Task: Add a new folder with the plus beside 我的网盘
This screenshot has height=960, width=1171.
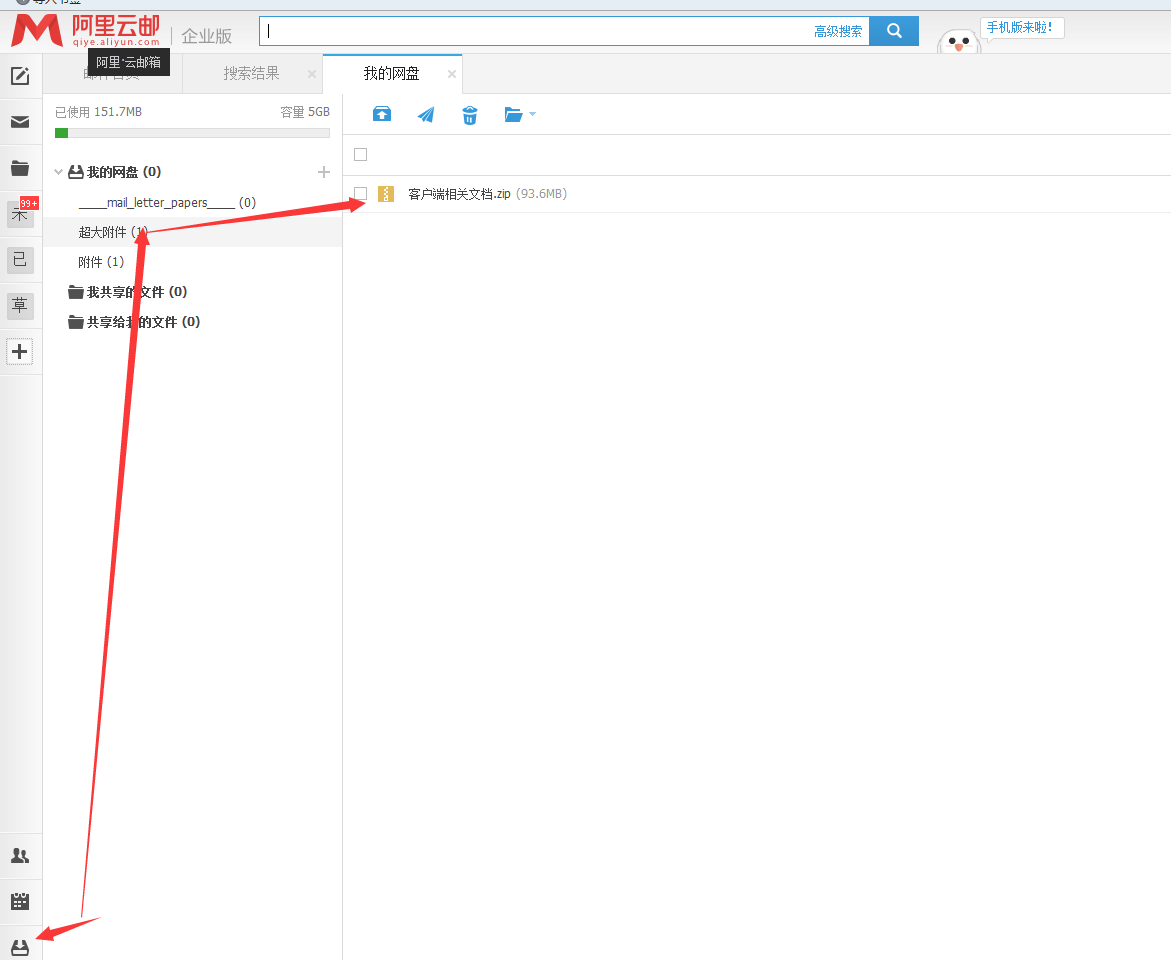Action: [x=323, y=172]
